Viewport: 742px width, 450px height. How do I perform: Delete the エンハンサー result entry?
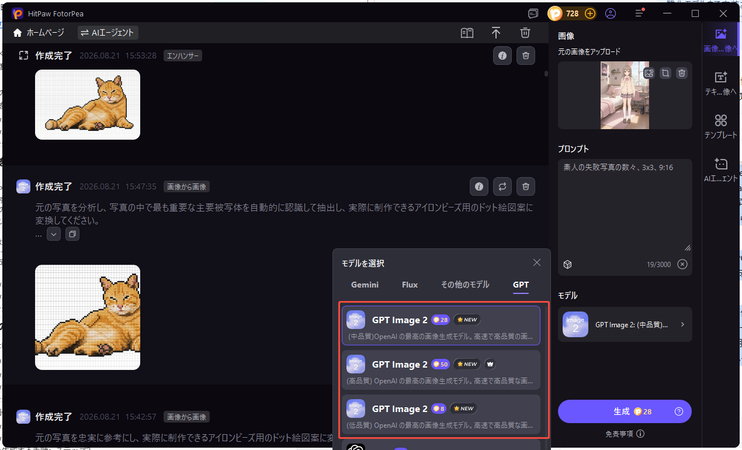click(525, 56)
